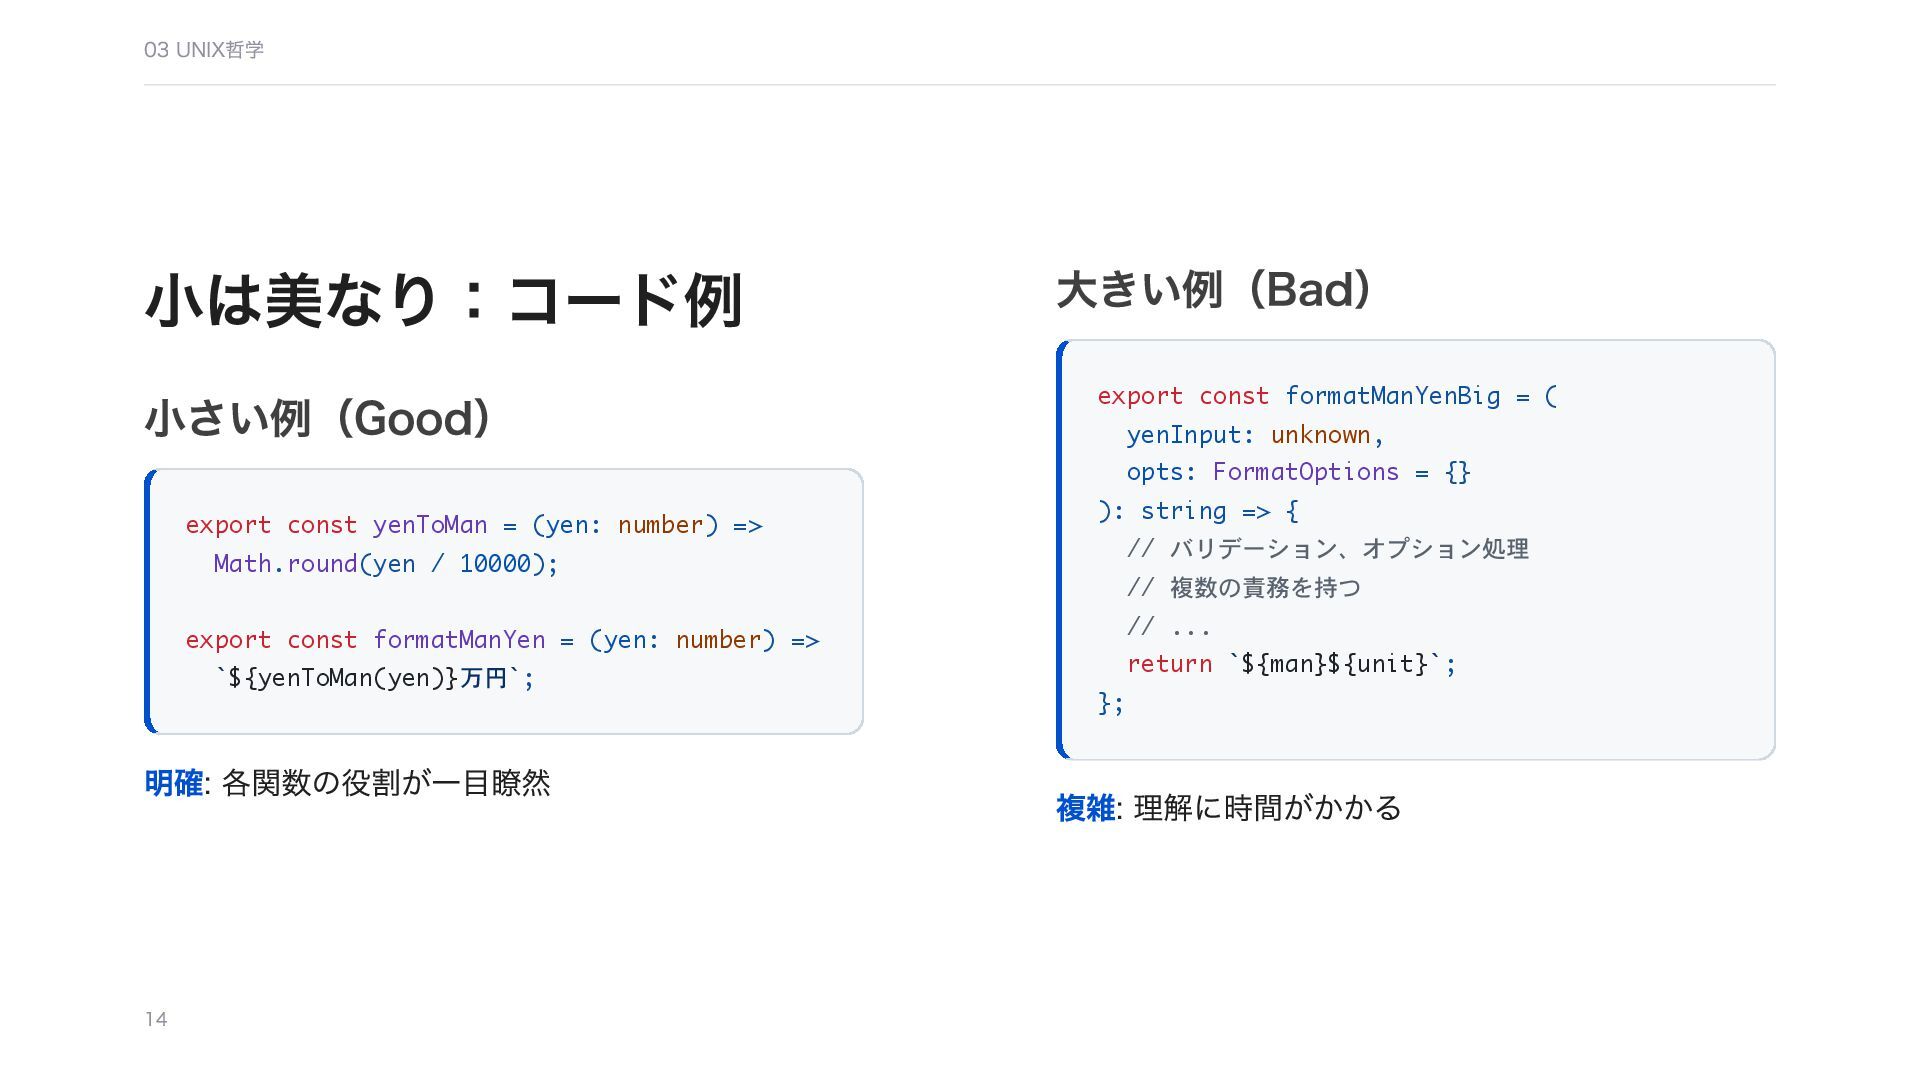This screenshot has height=1080, width=1920.
Task: Click the template string with 万円
Action: click(x=375, y=678)
